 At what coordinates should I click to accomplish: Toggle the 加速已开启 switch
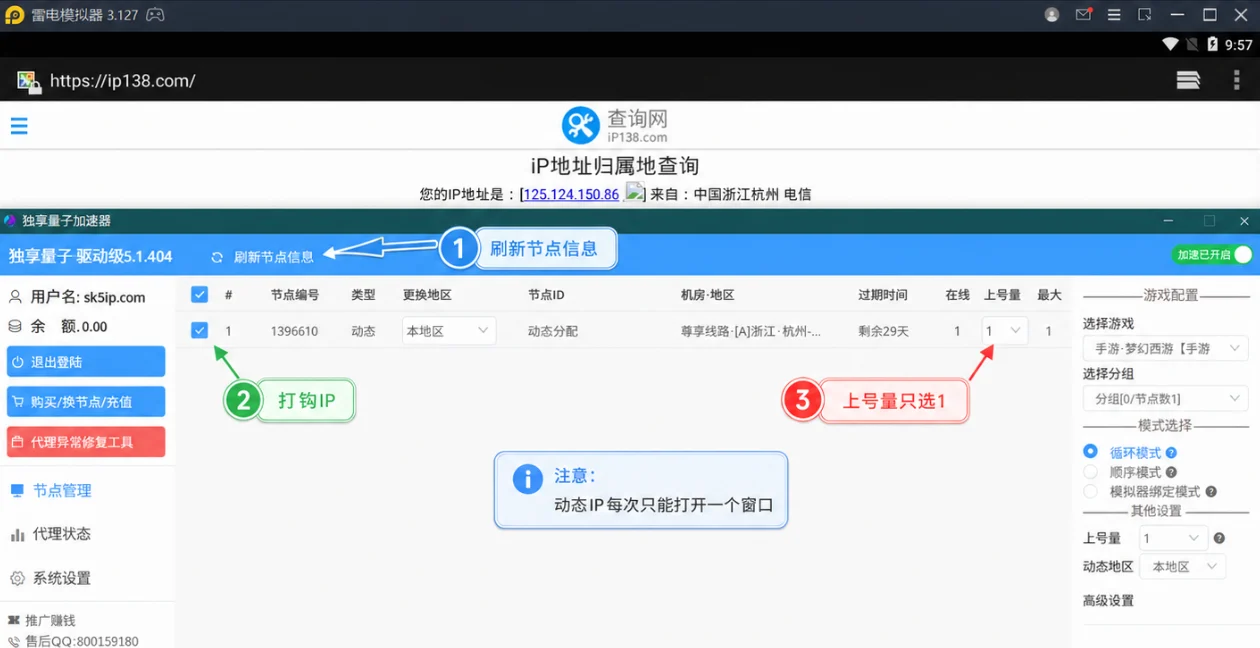pos(1212,255)
